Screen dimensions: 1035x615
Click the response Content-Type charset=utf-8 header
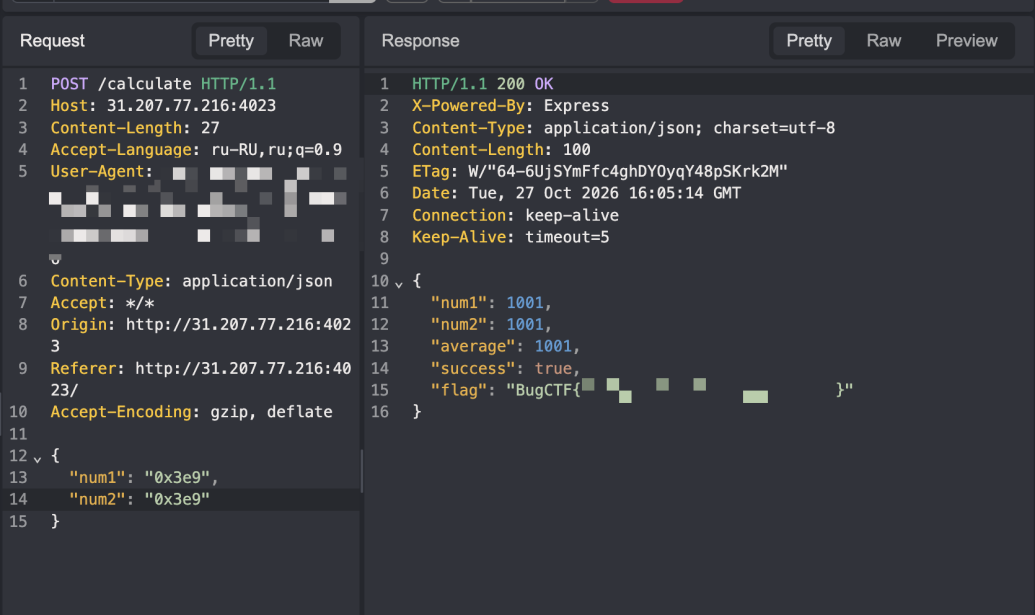tap(623, 127)
